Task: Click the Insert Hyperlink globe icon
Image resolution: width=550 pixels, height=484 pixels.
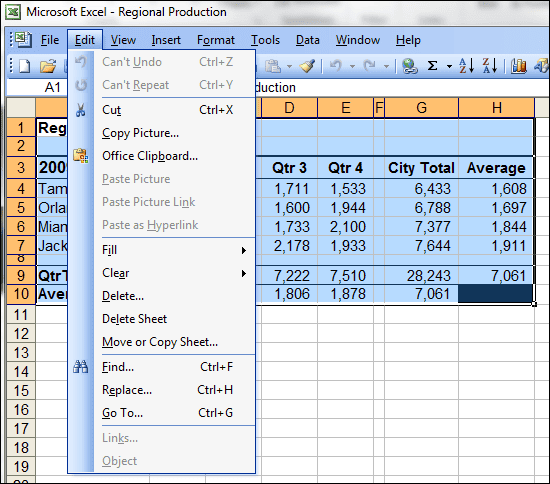Action: click(x=409, y=66)
